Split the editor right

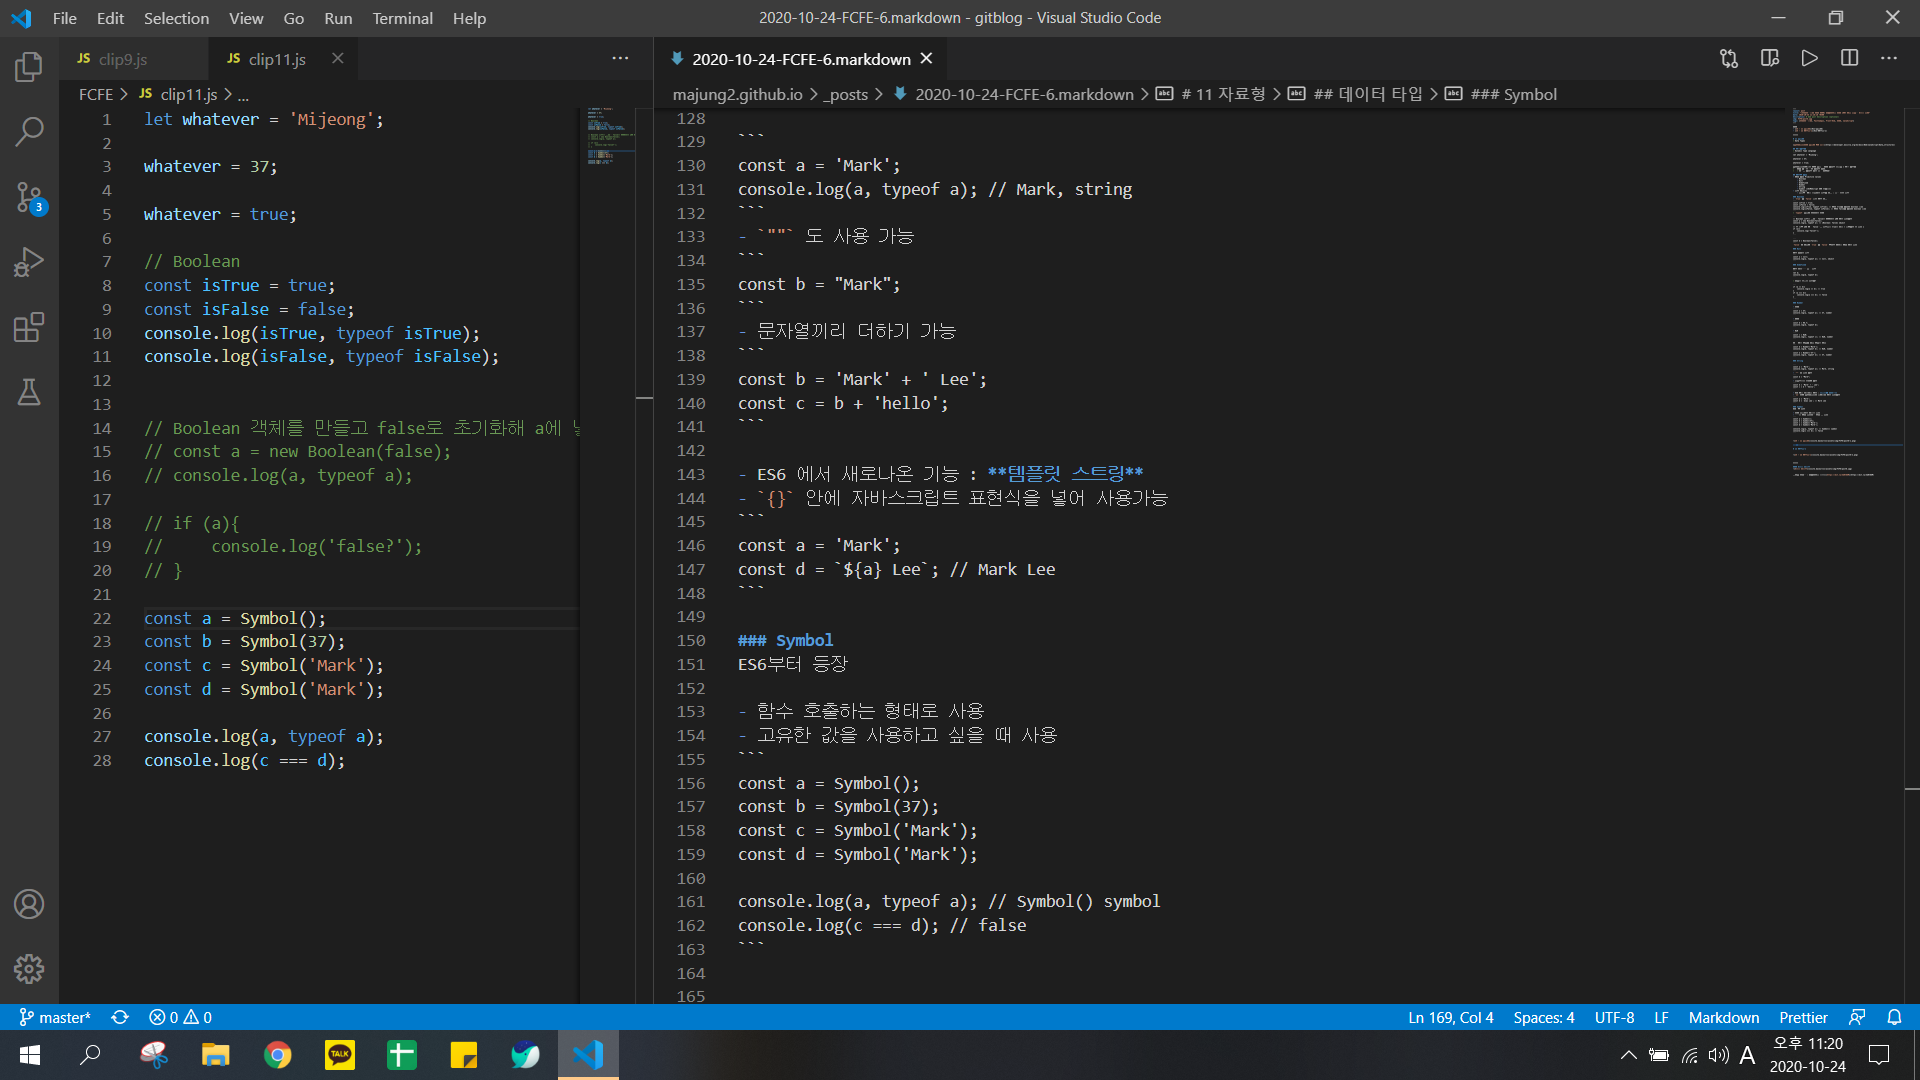[1849, 59]
